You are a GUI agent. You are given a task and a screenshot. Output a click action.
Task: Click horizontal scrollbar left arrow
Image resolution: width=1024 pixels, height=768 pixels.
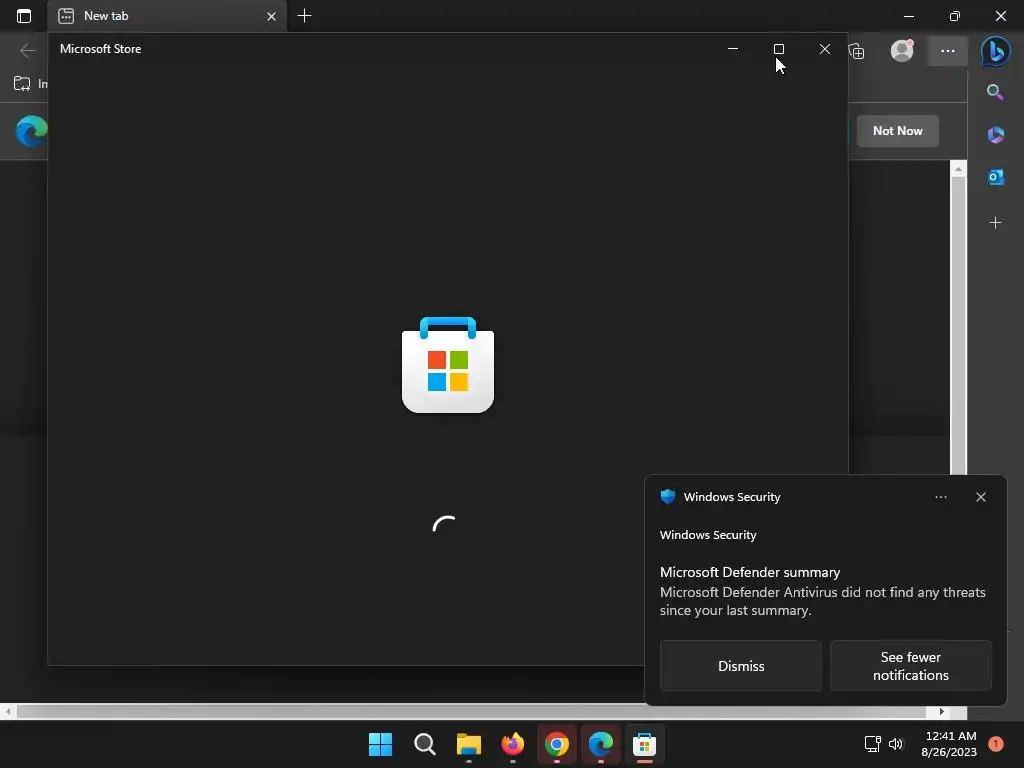pos(8,711)
